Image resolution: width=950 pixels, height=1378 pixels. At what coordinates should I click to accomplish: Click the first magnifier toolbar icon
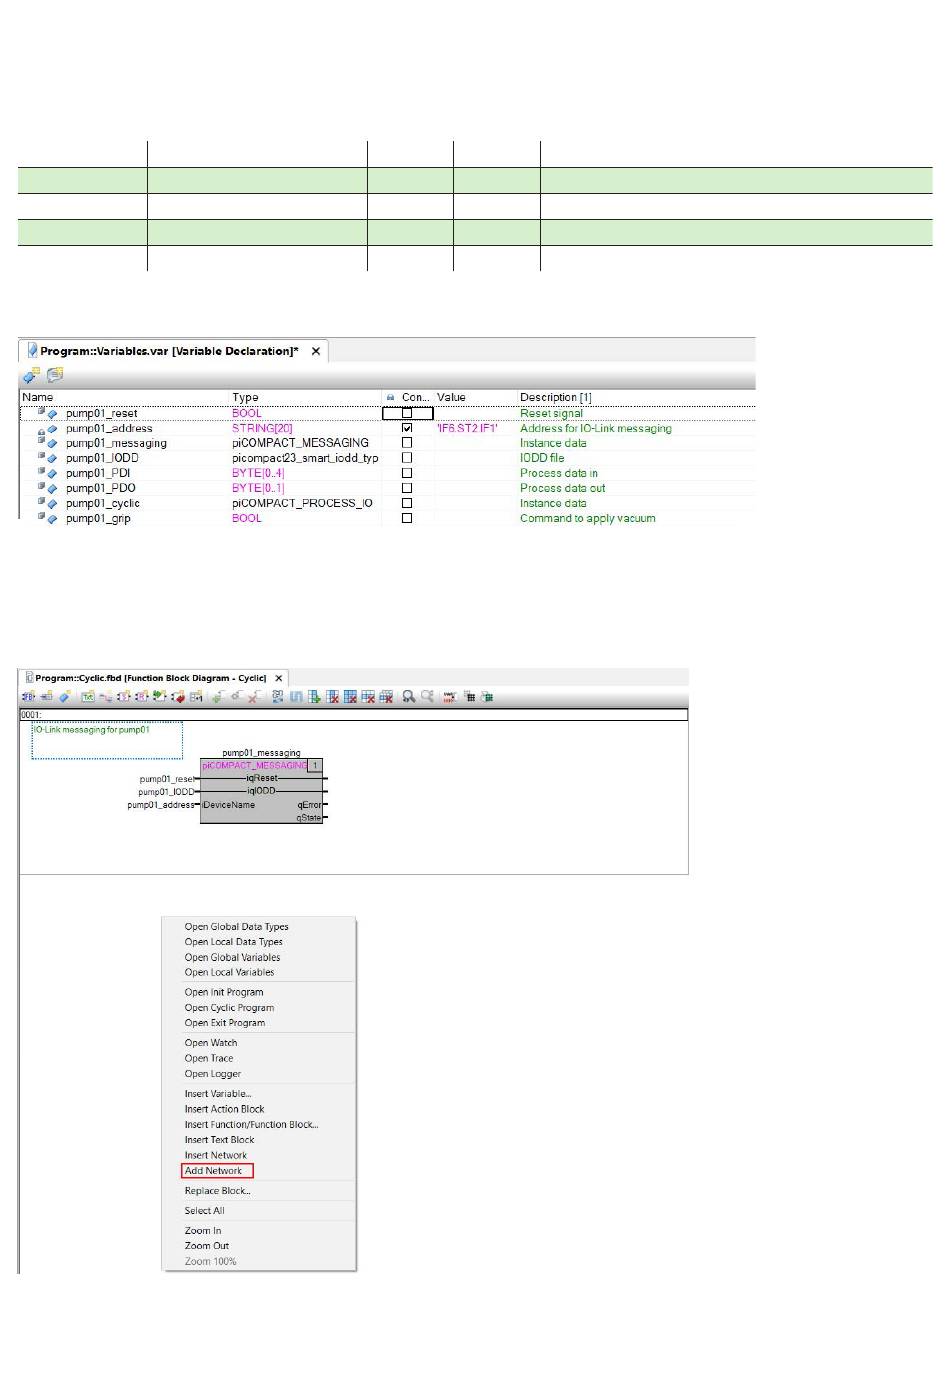click(x=409, y=697)
